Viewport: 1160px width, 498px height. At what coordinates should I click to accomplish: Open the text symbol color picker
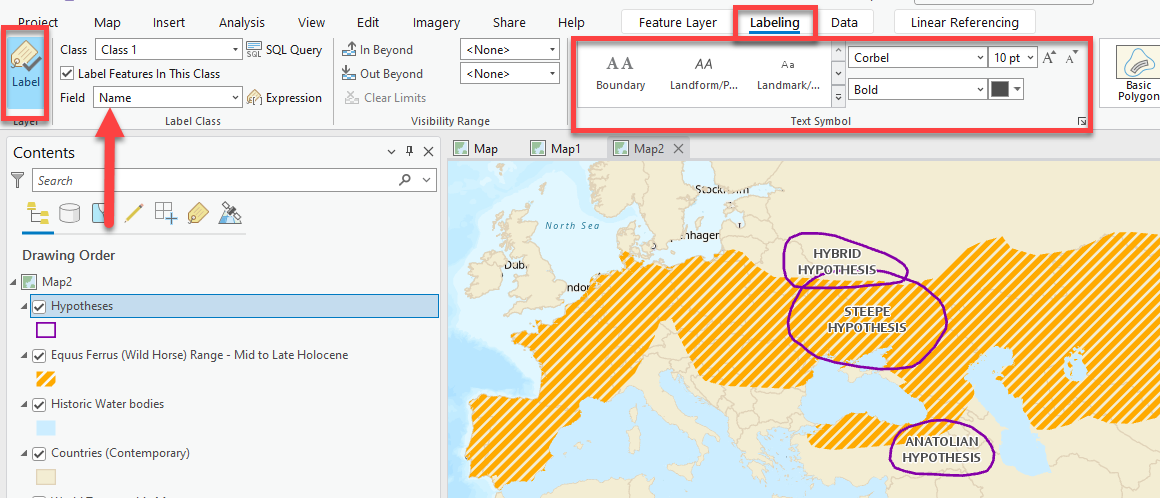click(1006, 90)
